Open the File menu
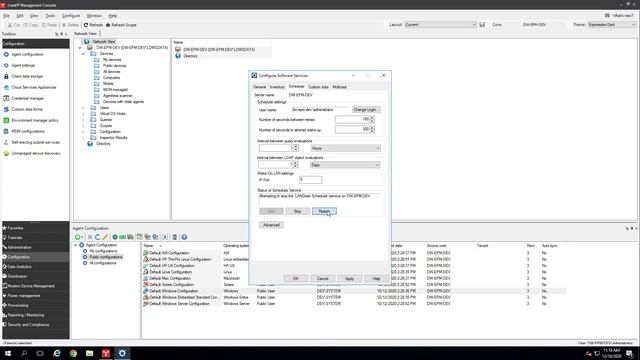 [x=6, y=16]
